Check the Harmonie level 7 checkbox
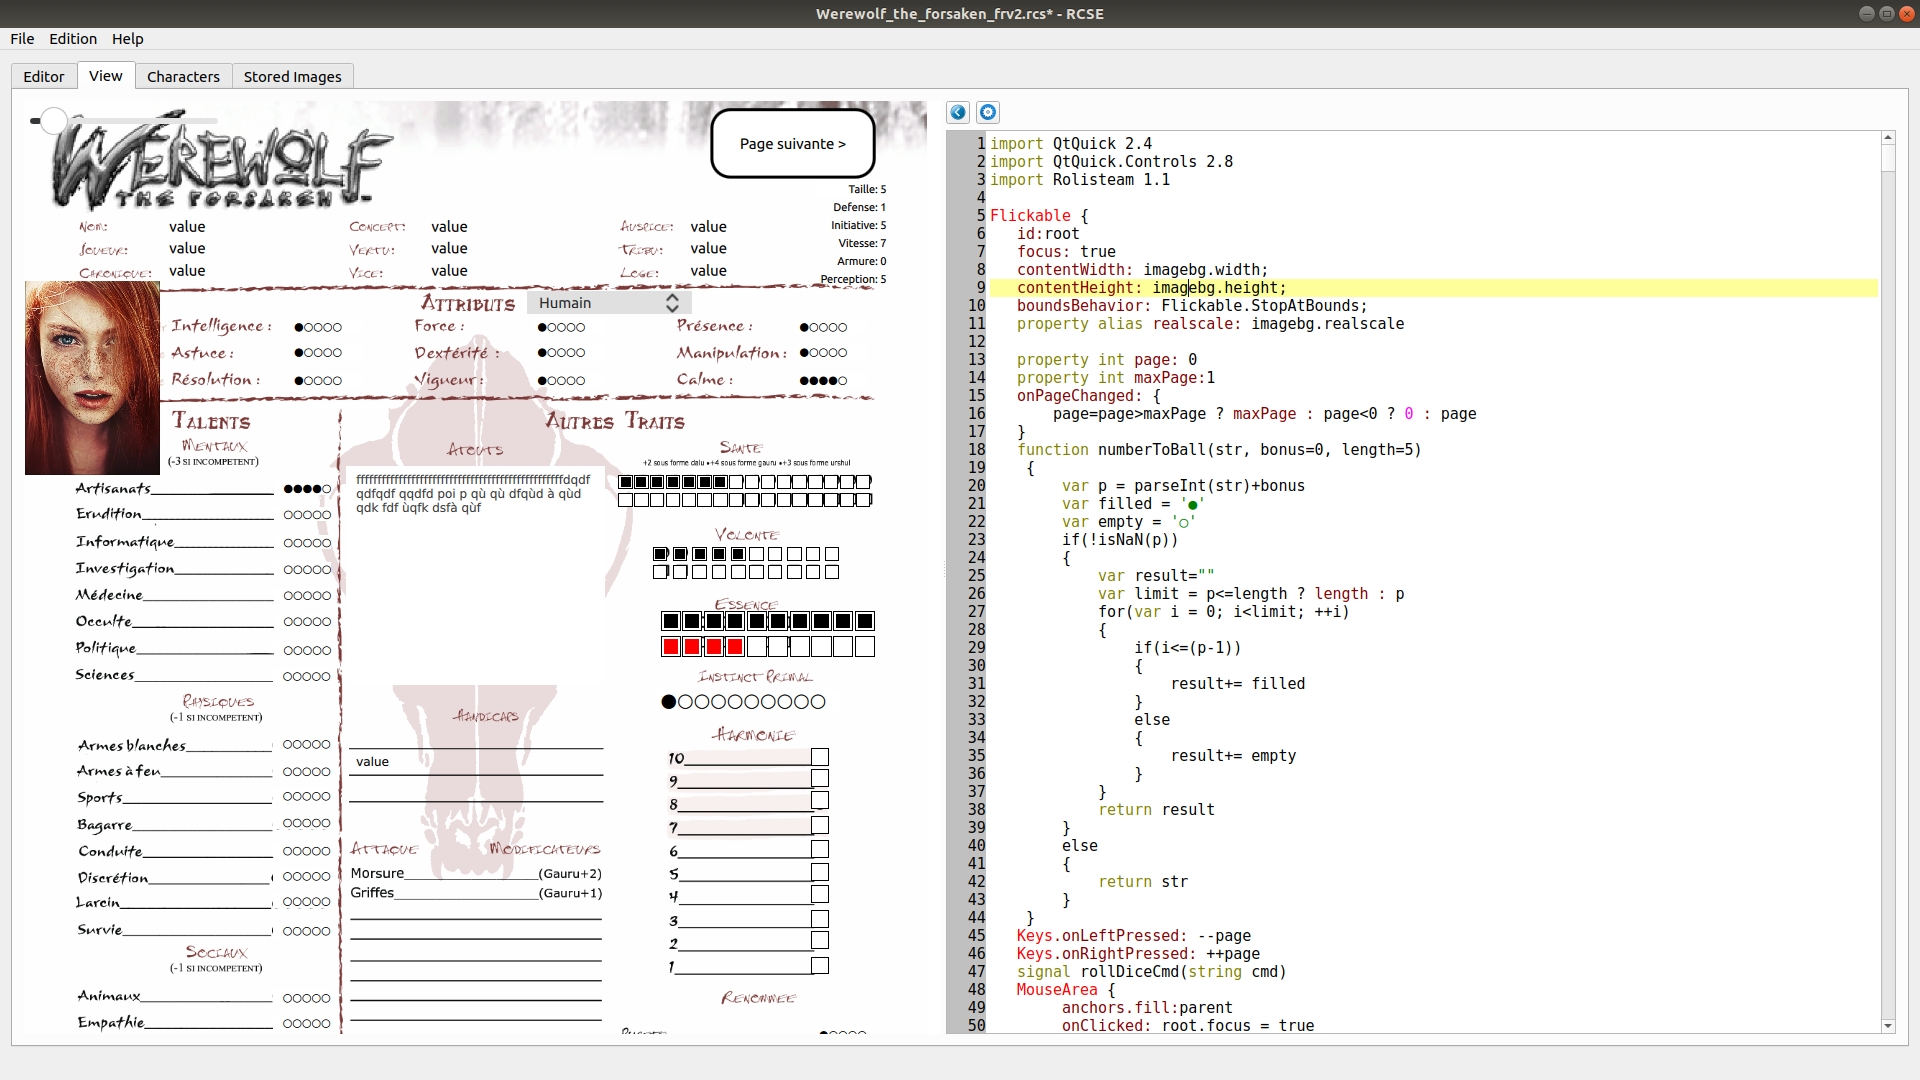Image resolution: width=1920 pixels, height=1080 pixels. pos(820,825)
